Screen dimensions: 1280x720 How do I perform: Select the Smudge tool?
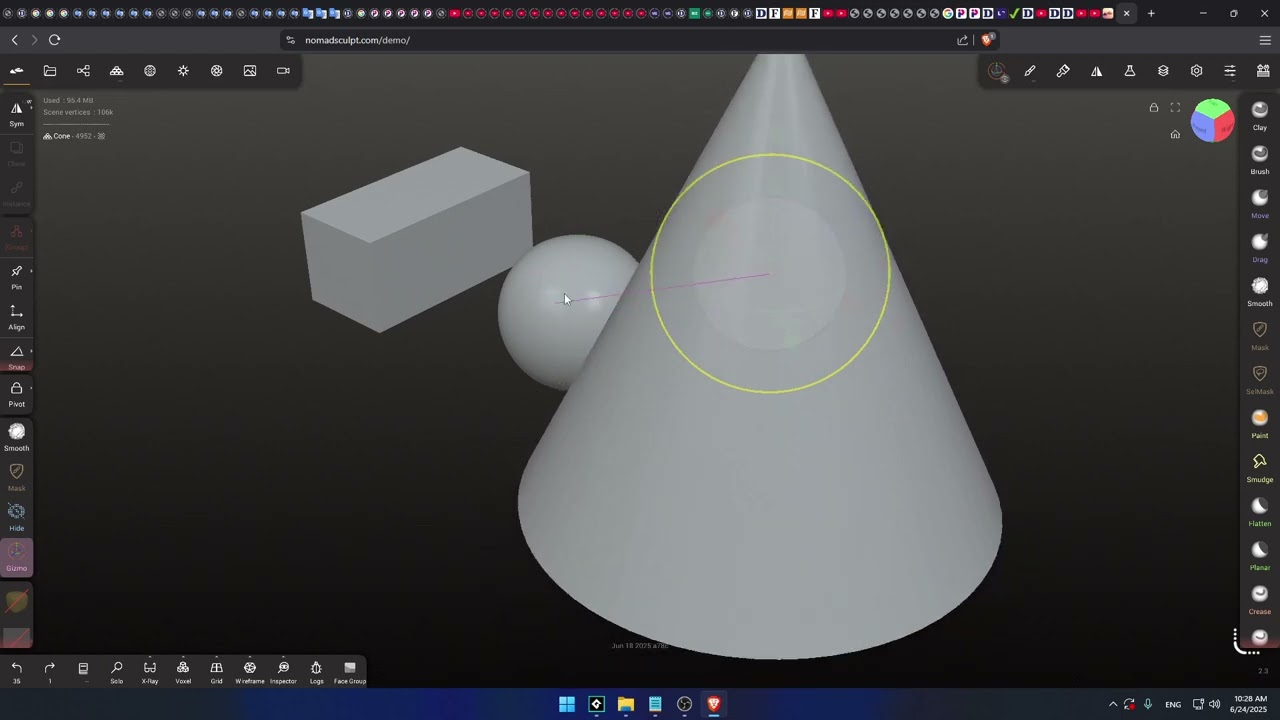click(x=1260, y=467)
